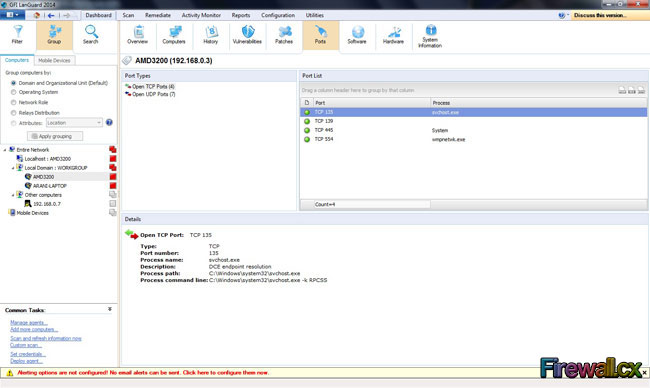Open the System Information view
The height and width of the screenshot is (388, 650).
coord(430,36)
